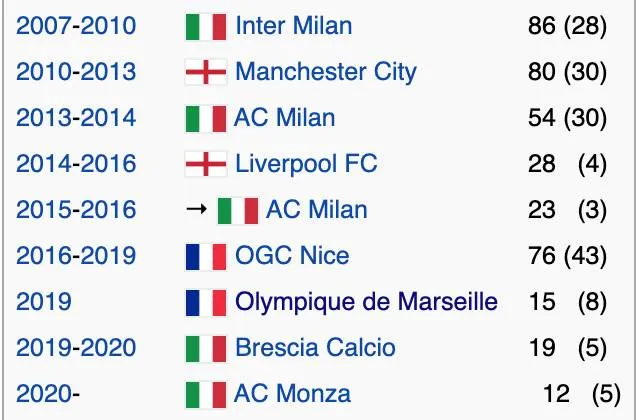The height and width of the screenshot is (420, 636).
Task: Open the Brescia Calcio link
Action: (315, 348)
